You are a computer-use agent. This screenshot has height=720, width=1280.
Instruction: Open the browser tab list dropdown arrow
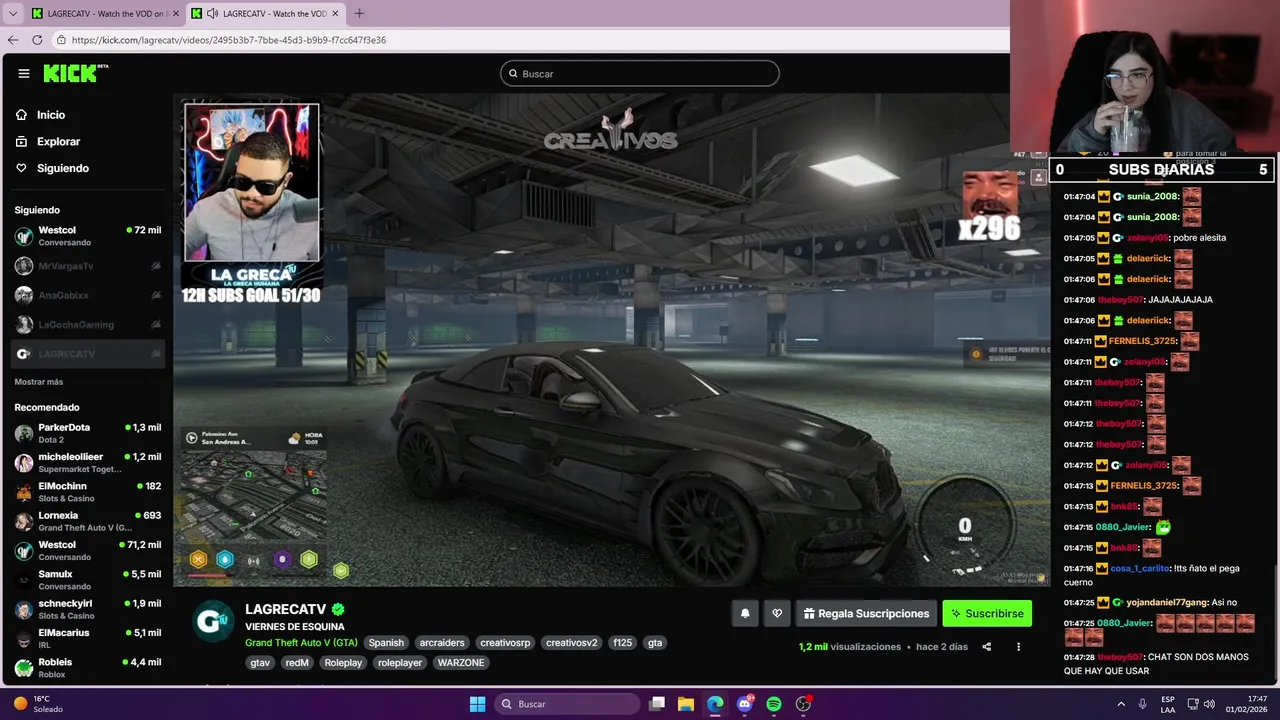[13, 14]
